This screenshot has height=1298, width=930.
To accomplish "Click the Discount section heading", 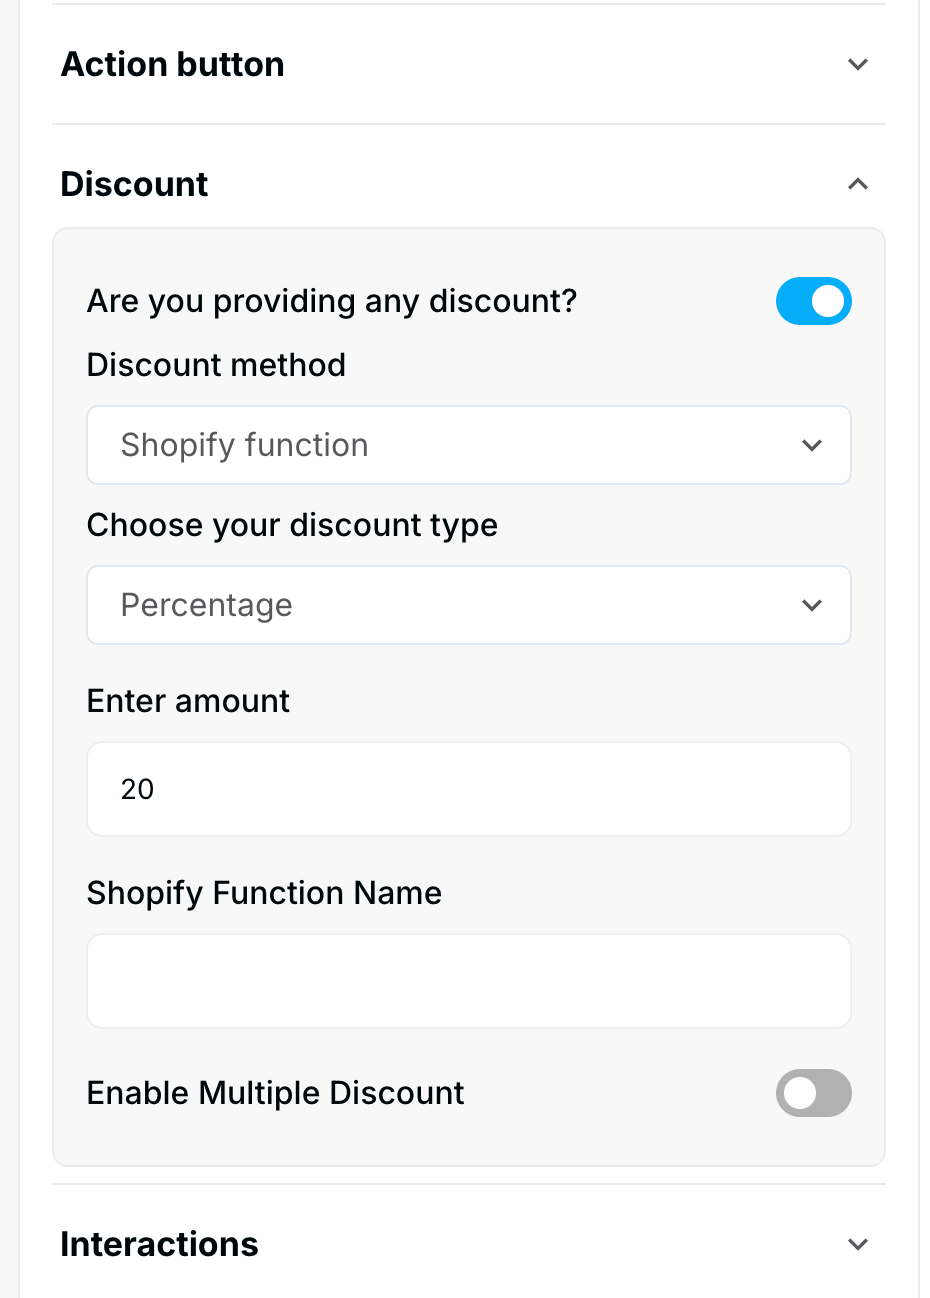I will click(135, 184).
